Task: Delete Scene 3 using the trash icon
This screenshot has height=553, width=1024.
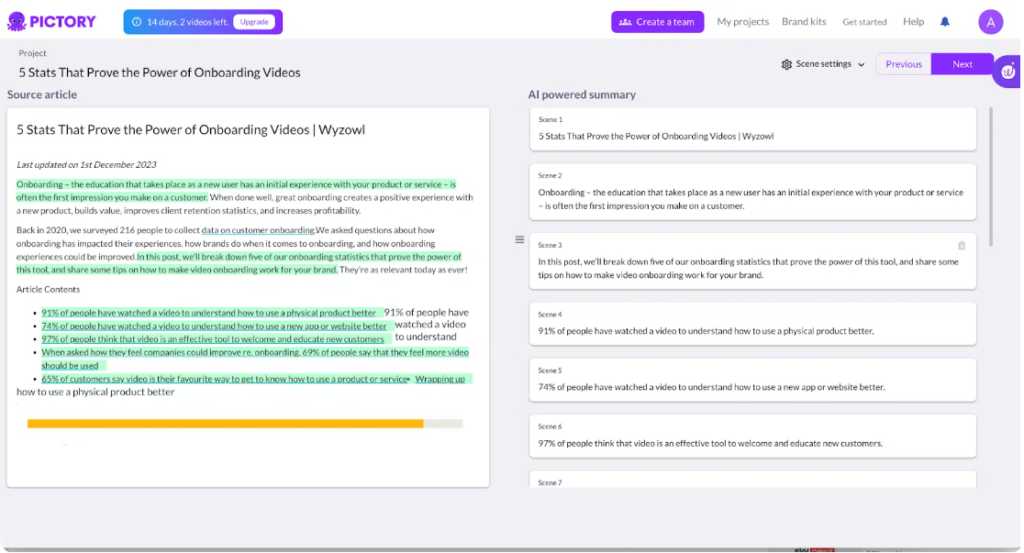Action: 961,245
